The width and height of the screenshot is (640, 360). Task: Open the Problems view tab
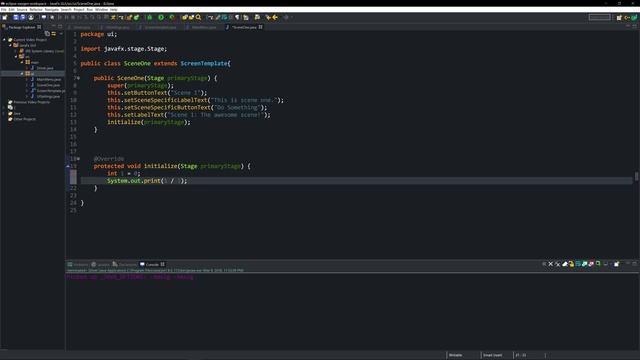click(x=78, y=264)
